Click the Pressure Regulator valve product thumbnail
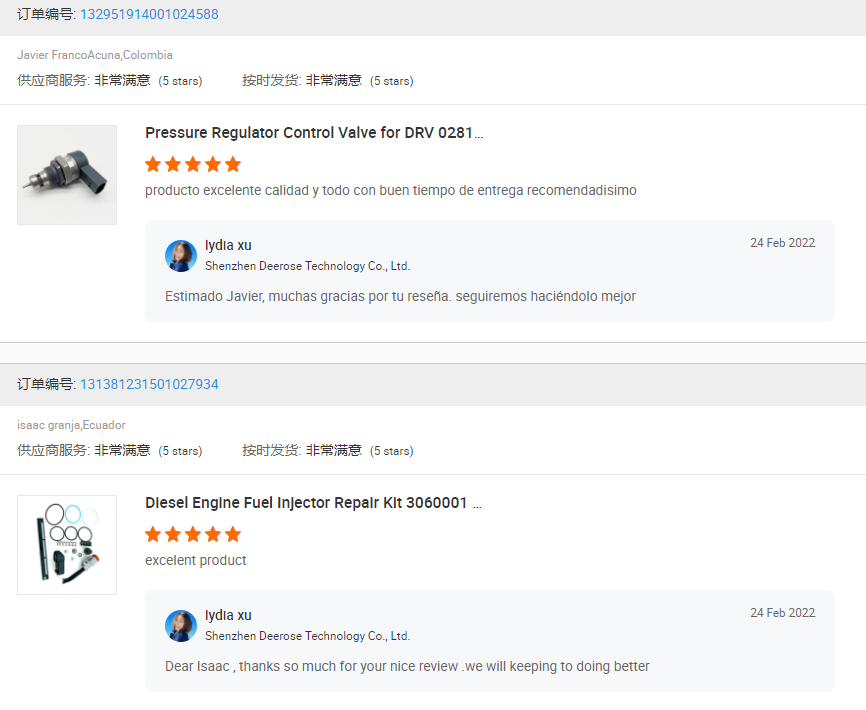The width and height of the screenshot is (866, 710). 67,175
